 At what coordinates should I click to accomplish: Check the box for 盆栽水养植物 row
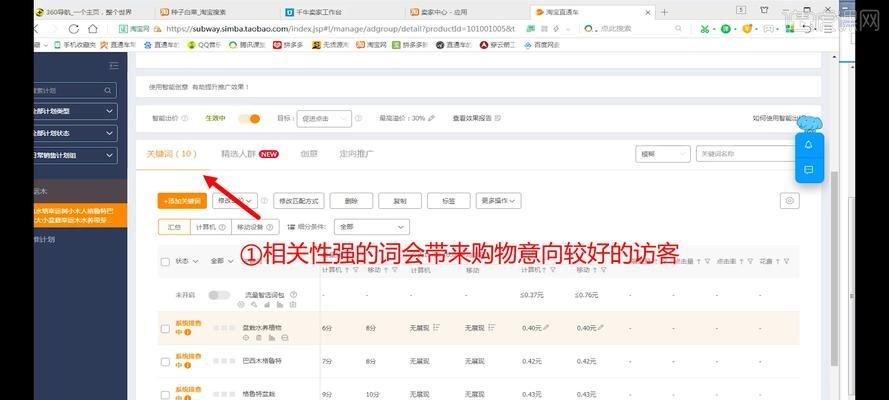tap(165, 328)
